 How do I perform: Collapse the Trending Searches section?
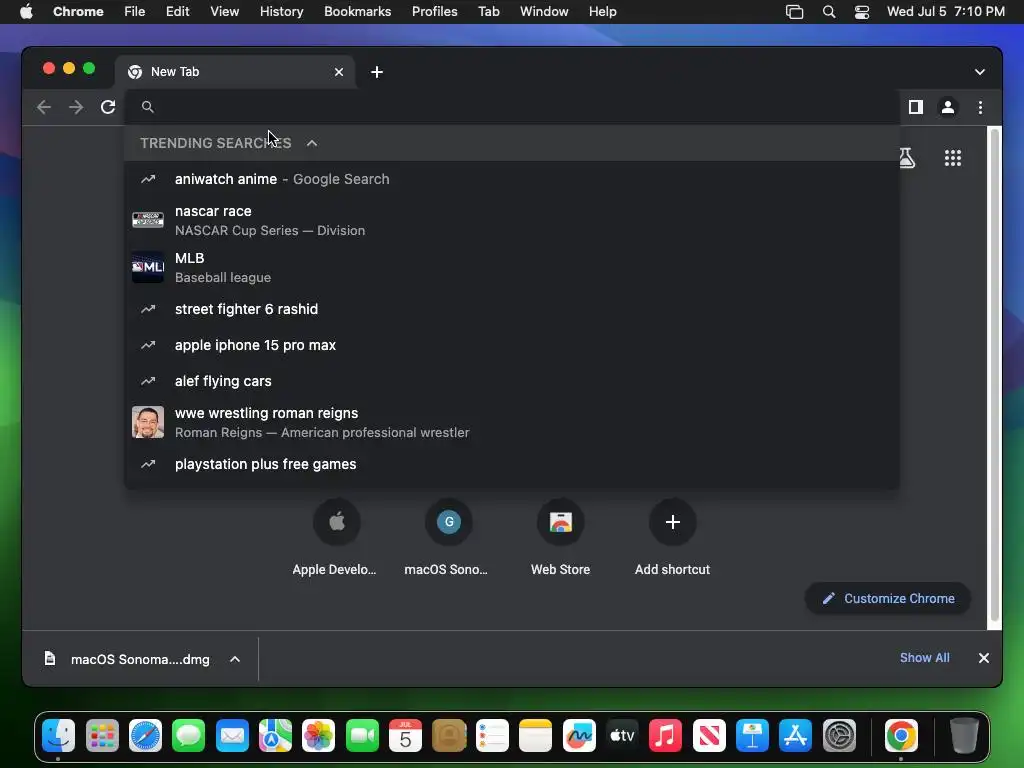pos(312,143)
